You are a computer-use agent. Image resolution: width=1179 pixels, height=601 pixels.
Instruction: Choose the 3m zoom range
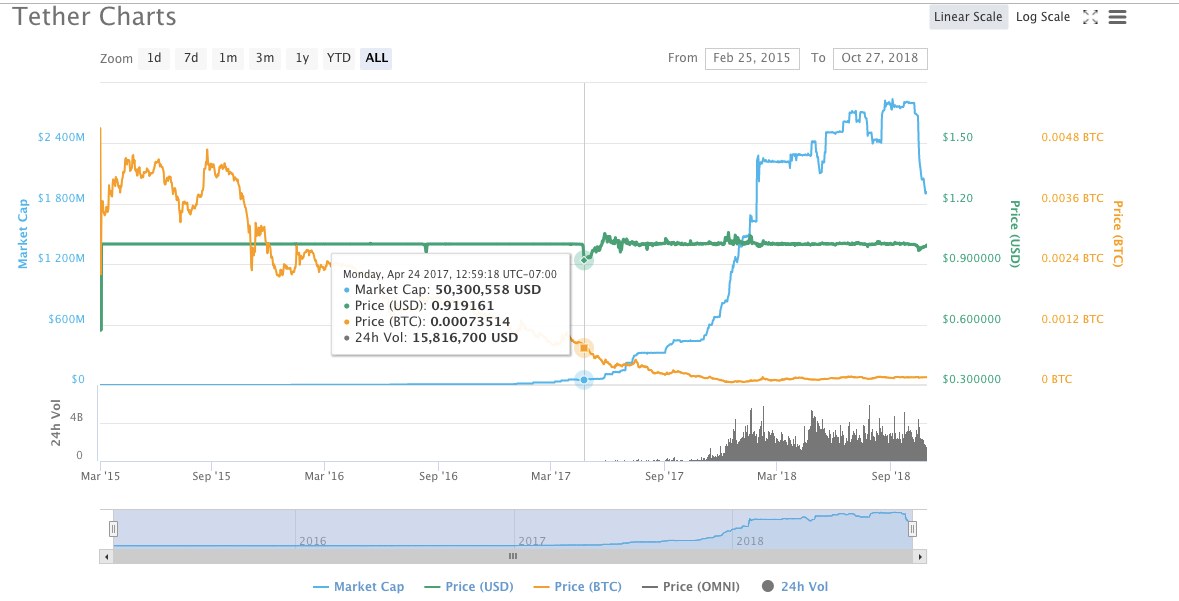(265, 58)
